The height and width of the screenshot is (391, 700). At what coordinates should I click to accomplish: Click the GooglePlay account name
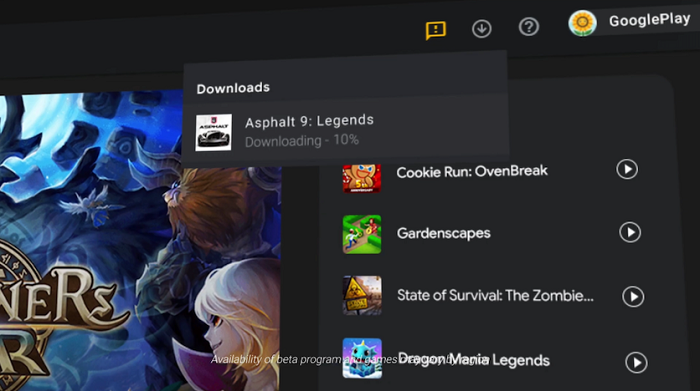click(x=650, y=20)
